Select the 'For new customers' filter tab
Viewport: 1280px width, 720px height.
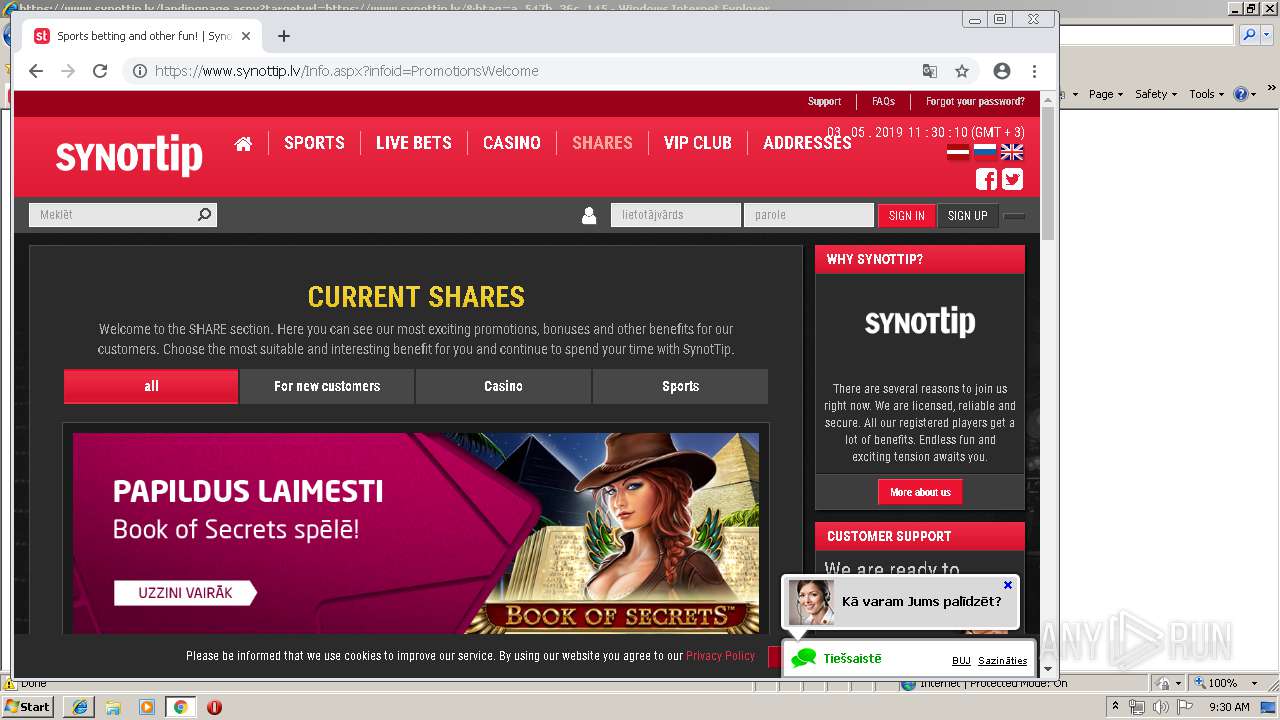pos(327,386)
